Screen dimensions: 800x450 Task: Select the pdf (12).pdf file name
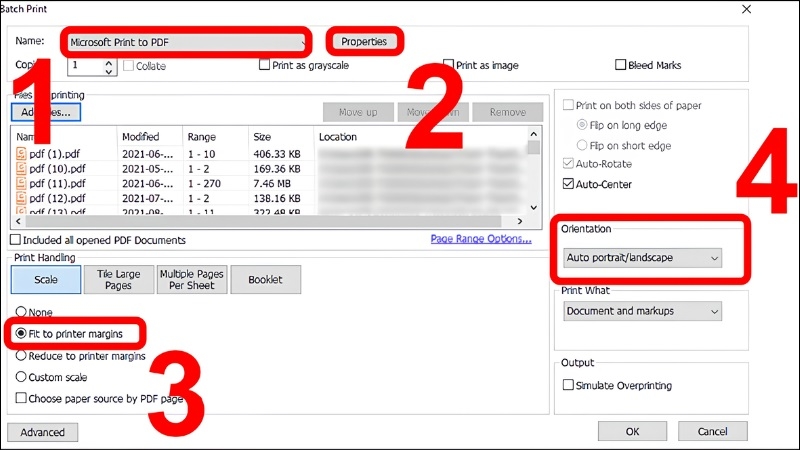point(58,198)
